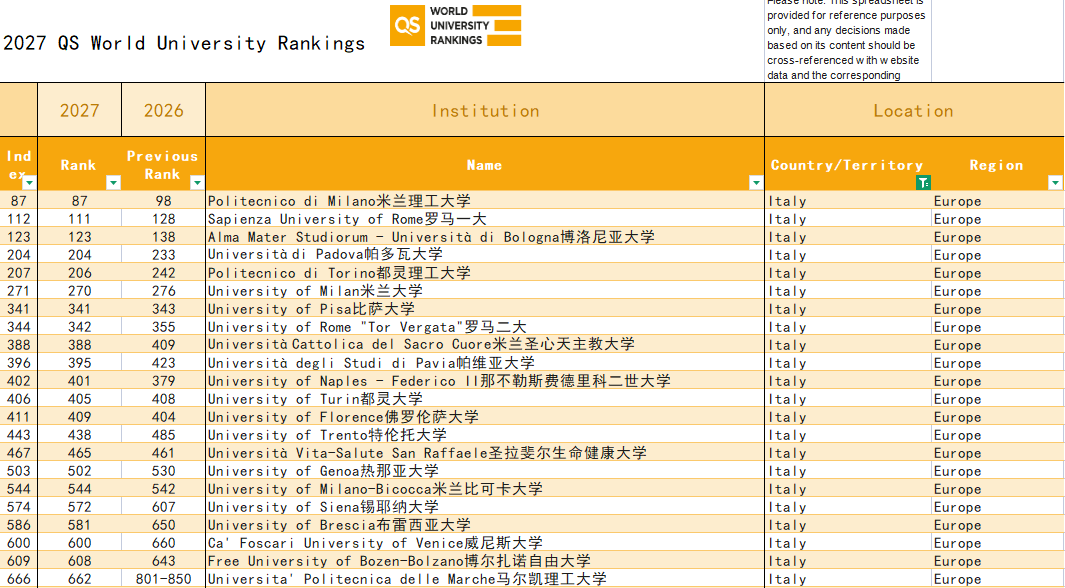Viewport: 1065px width, 588px height.
Task: Select the Università di Bologna cell
Action: [x=485, y=237]
